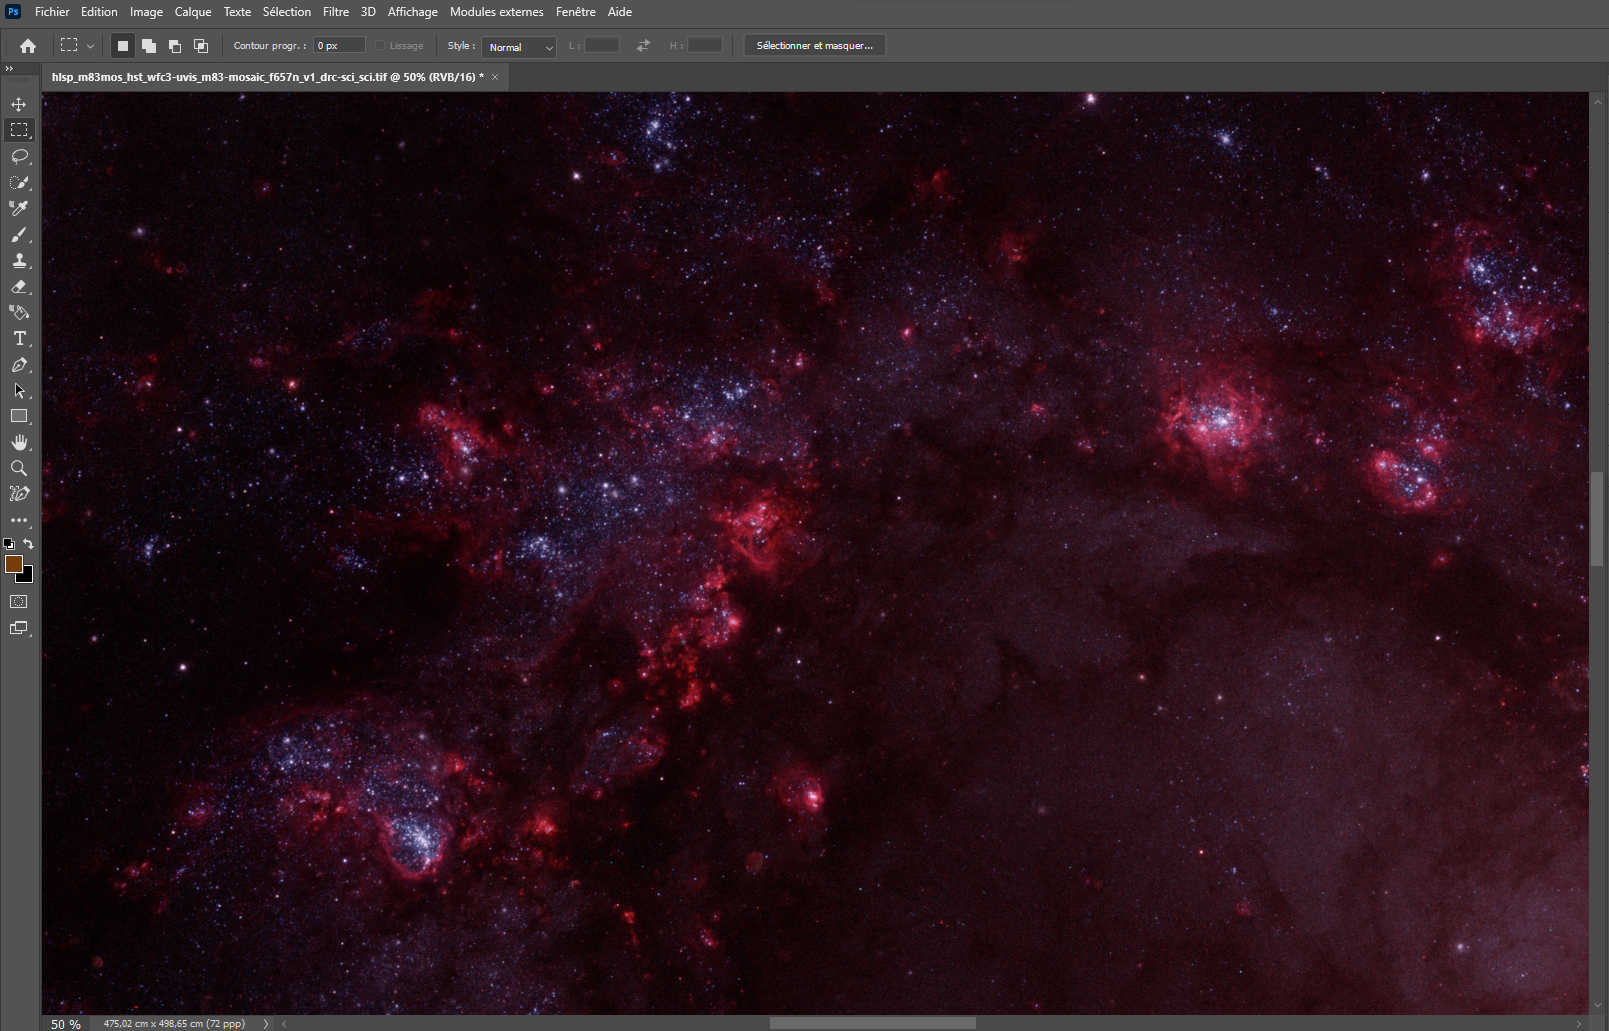Open the Fenêtre menu

coord(576,12)
